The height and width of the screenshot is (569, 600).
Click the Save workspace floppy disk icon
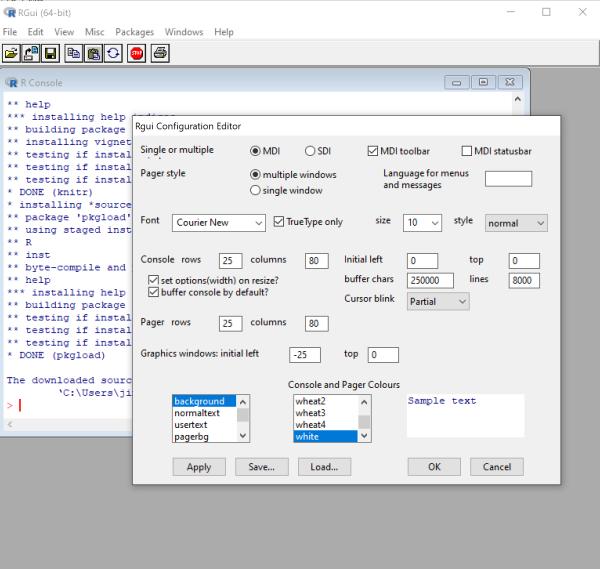50,53
